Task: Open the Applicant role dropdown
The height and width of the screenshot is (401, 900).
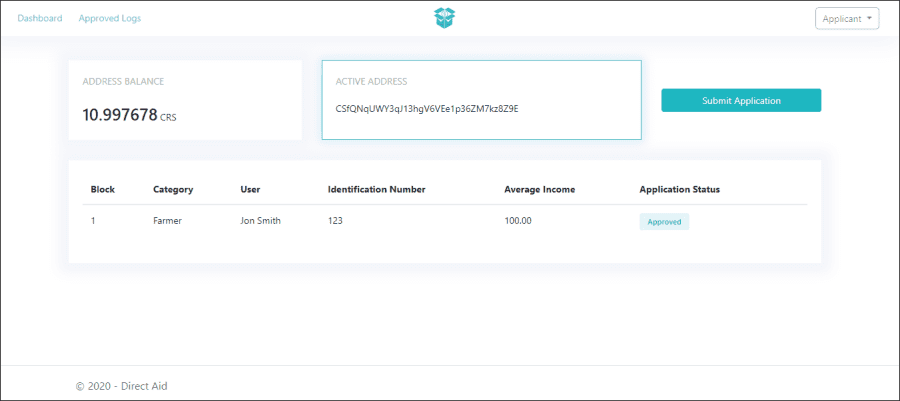Action: click(847, 18)
